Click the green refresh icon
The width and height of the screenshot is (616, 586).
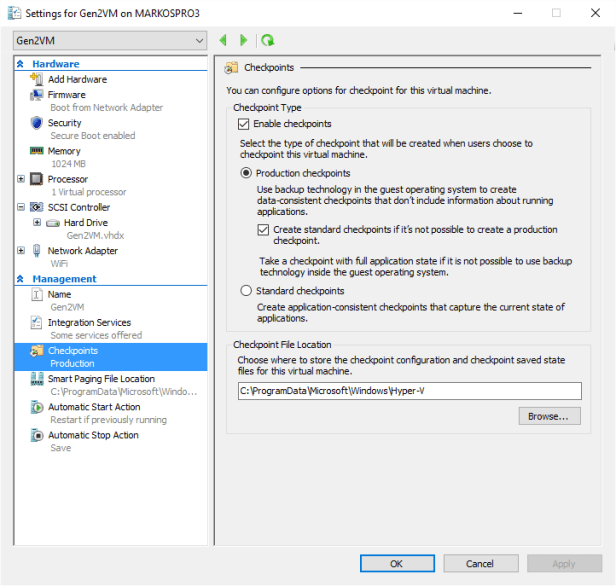pyautogui.click(x=267, y=40)
